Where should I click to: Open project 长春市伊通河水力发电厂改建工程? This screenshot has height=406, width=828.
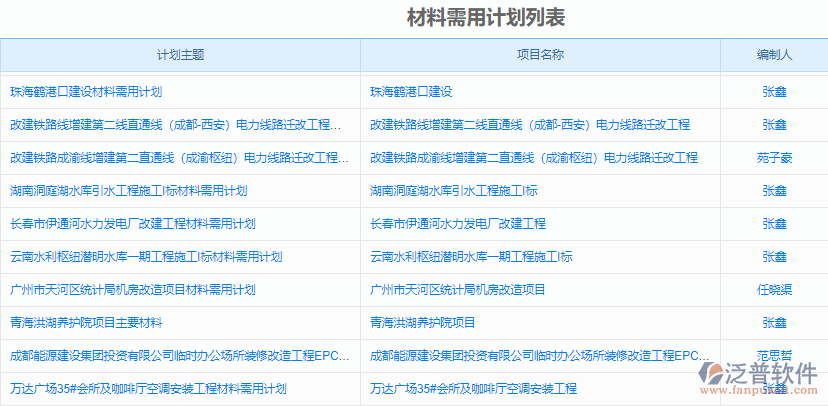[x=458, y=224]
